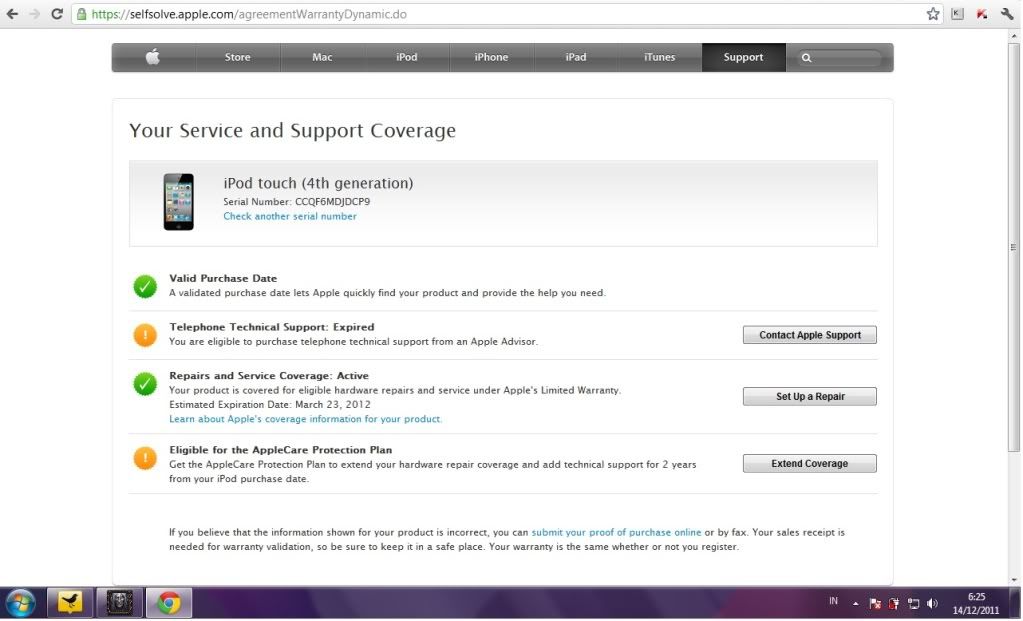Click the Extend Coverage button
Viewport: 1023px width, 621px height.
pyautogui.click(x=810, y=464)
